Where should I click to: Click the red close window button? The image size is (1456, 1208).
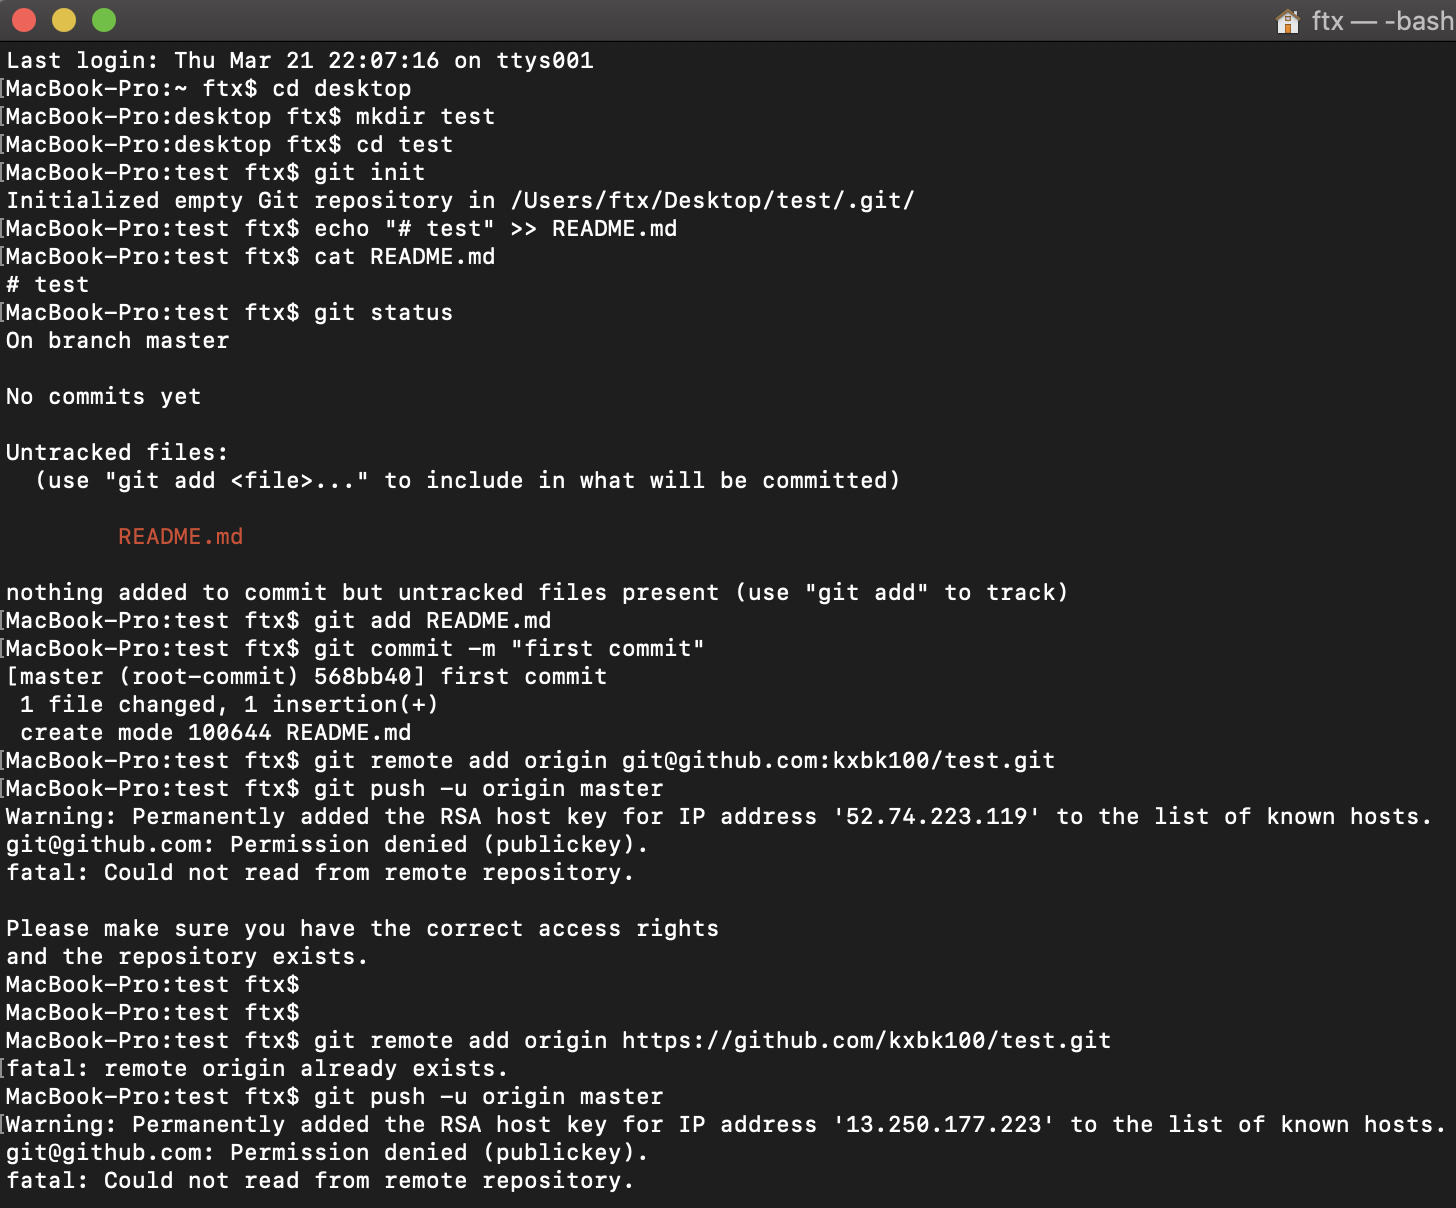pos(24,20)
